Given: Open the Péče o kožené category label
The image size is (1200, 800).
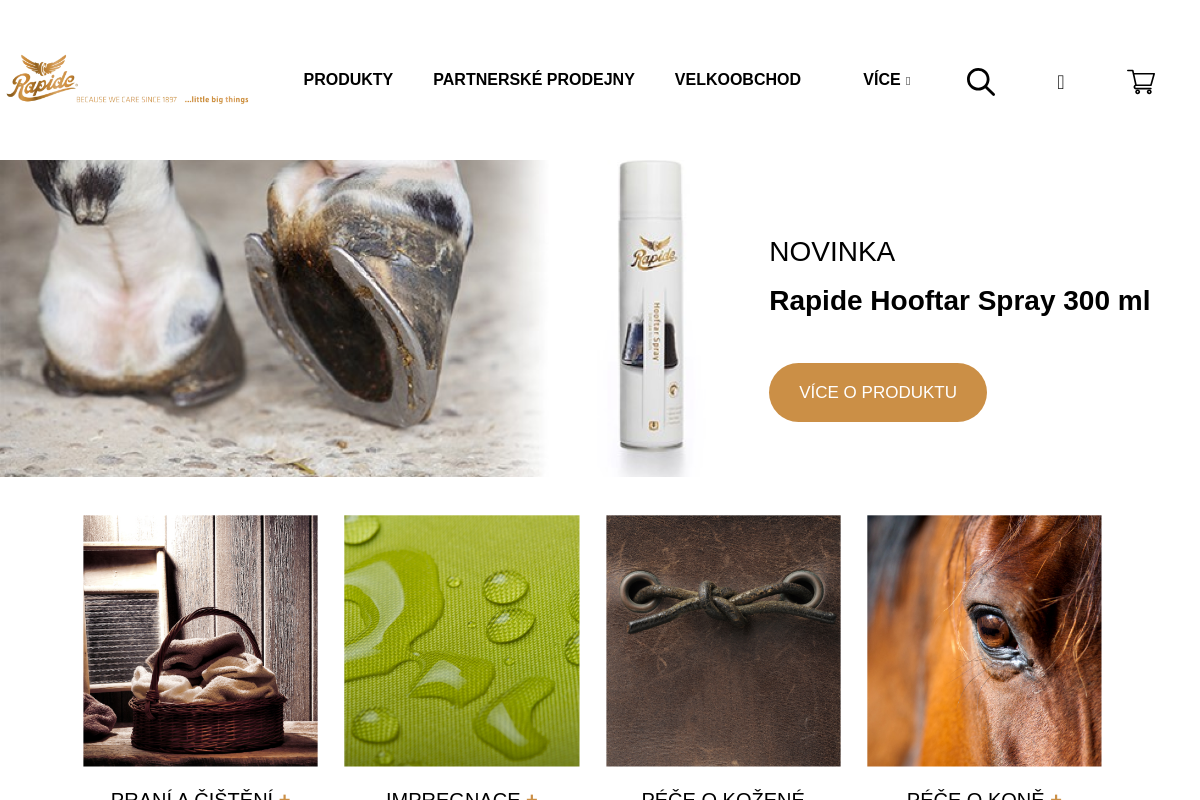Looking at the screenshot, I should click(x=723, y=796).
